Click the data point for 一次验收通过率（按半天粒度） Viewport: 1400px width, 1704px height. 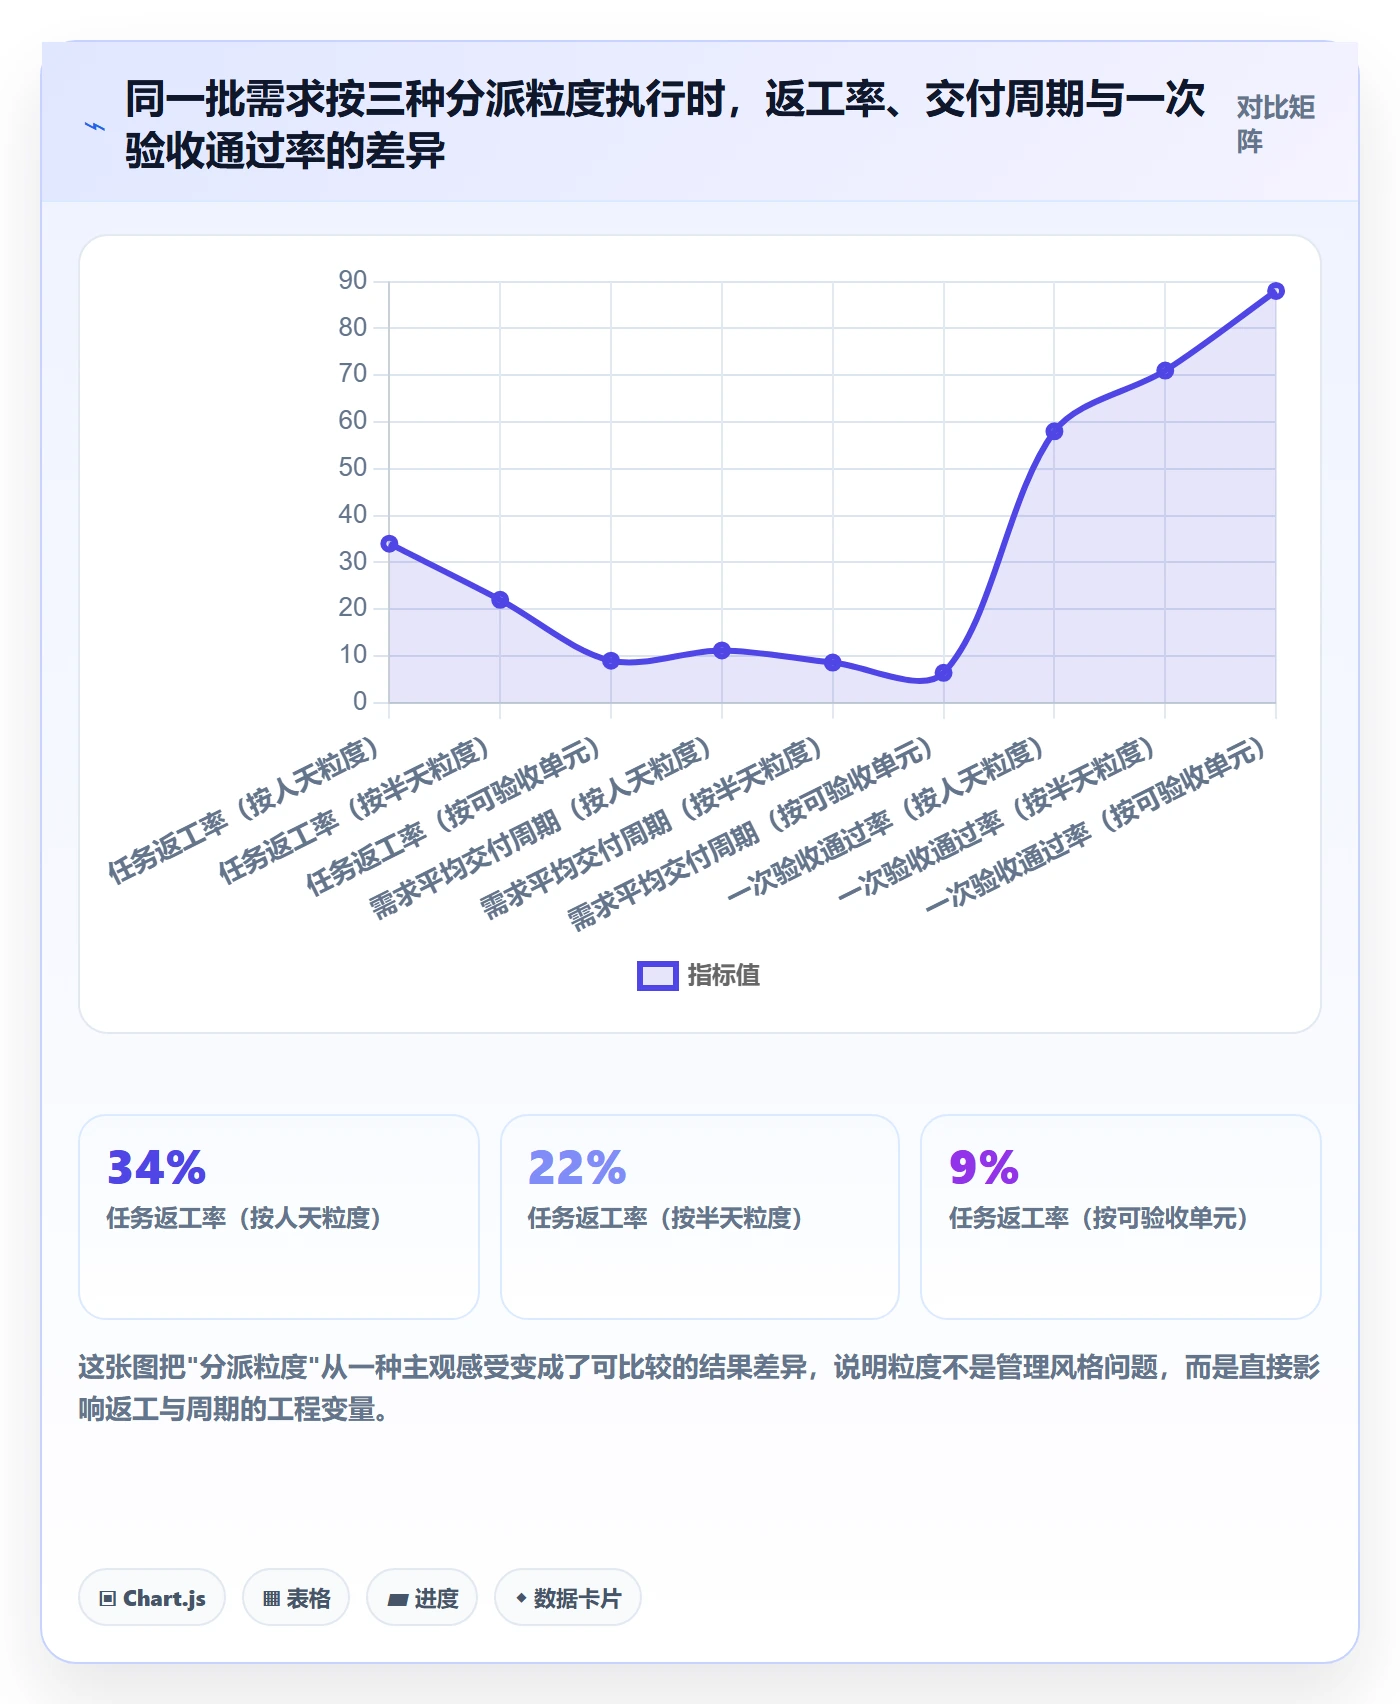1165,371
